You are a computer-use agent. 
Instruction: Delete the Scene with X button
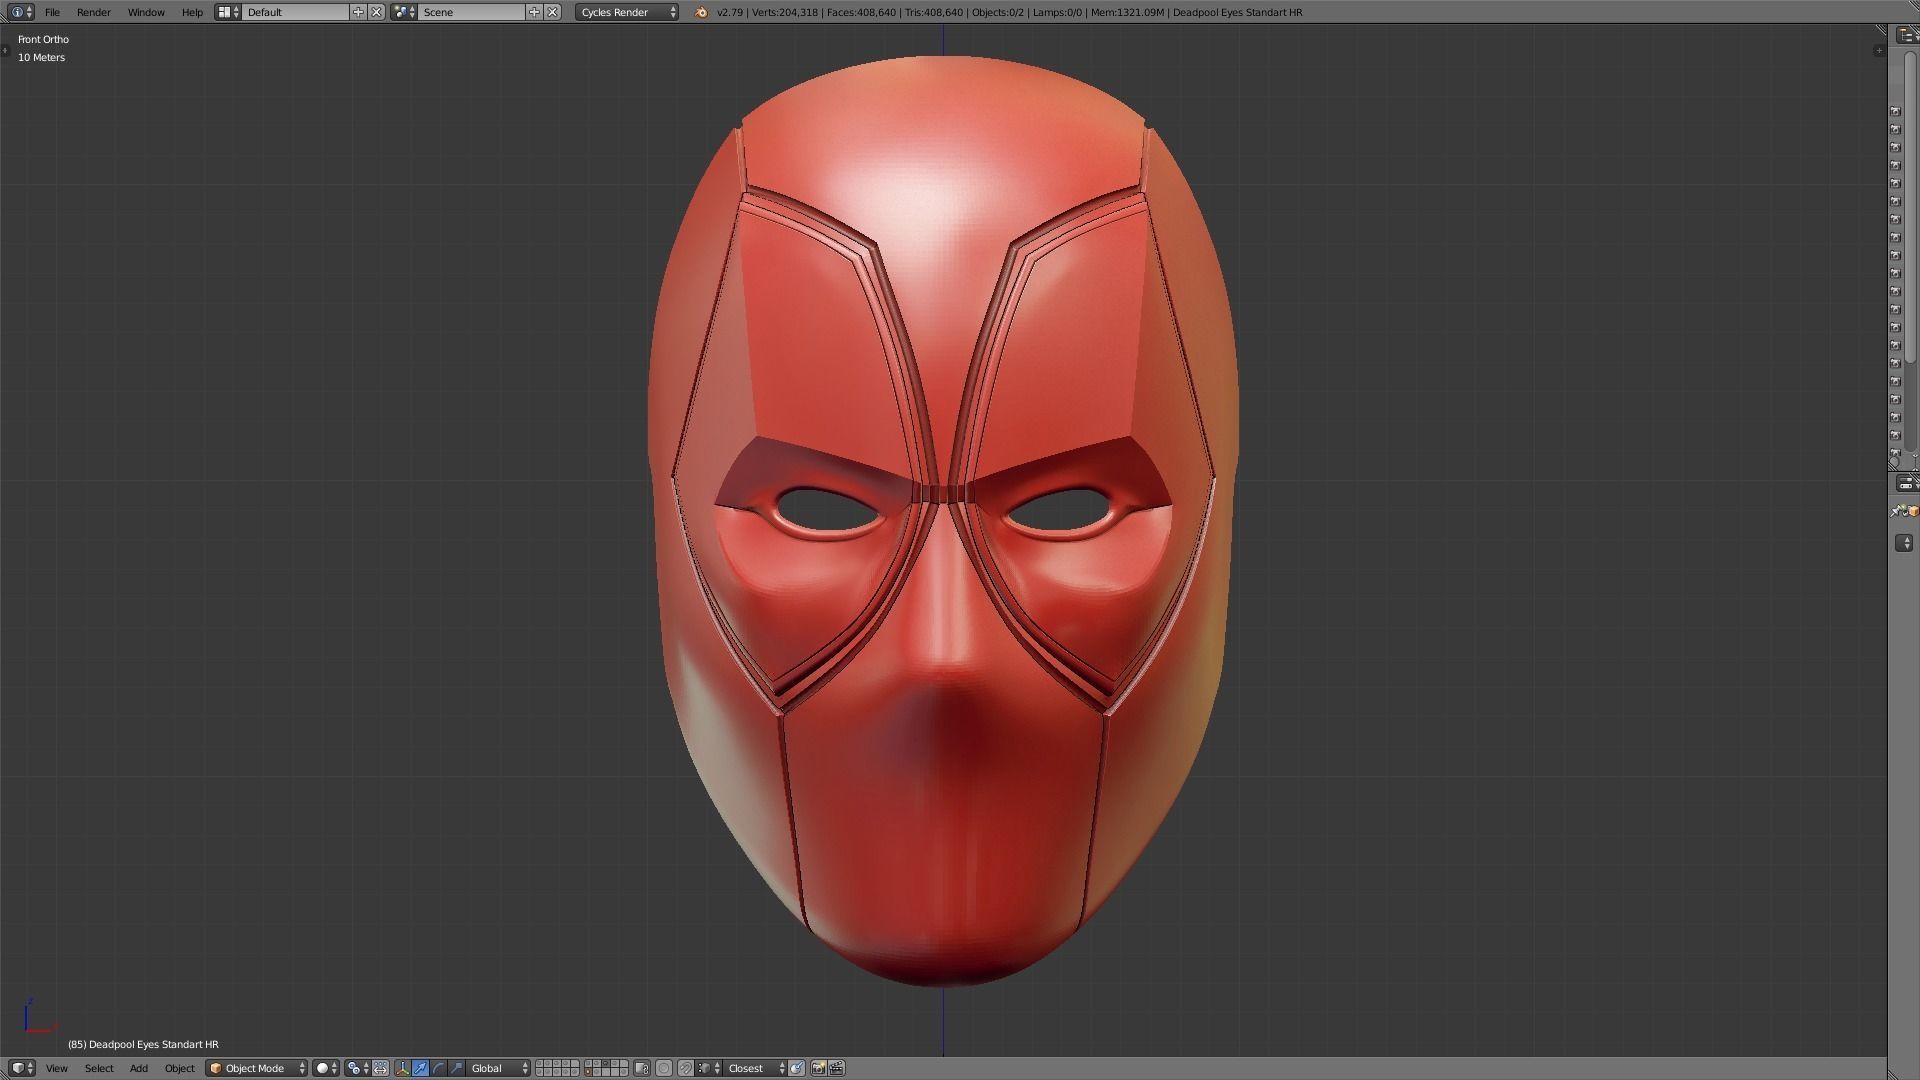[x=552, y=12]
